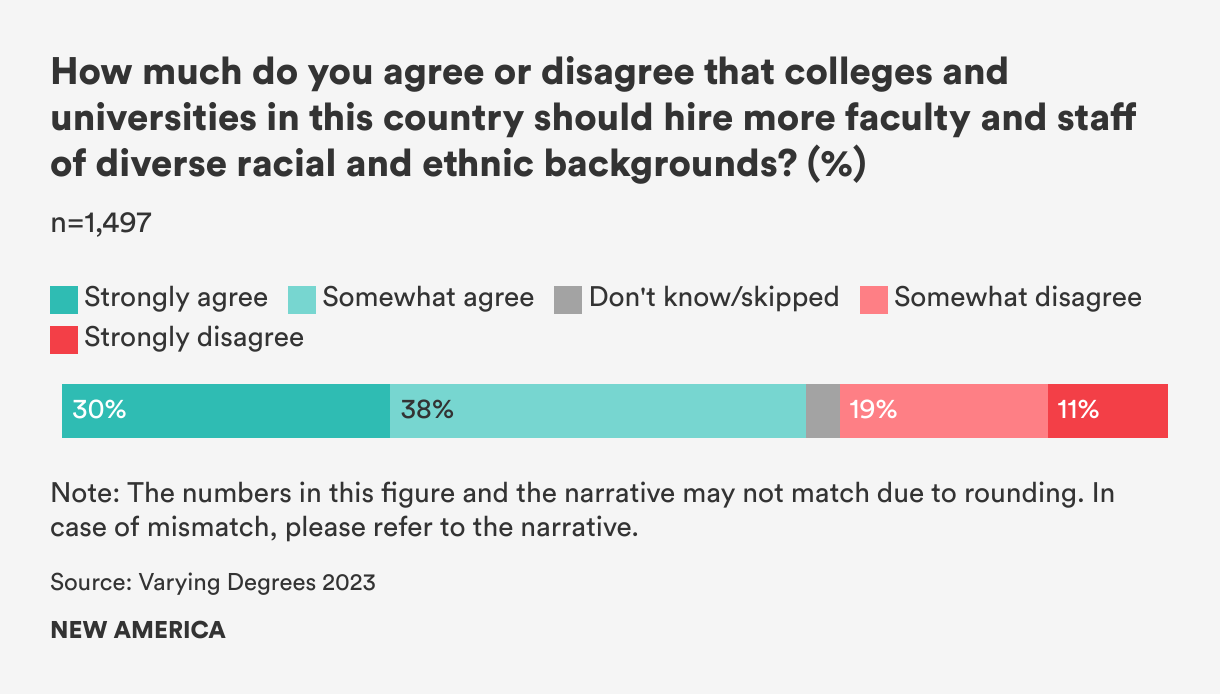Click the Strongly agree legend color swatch
Screen dimensions: 1220x694
pos(64,300)
